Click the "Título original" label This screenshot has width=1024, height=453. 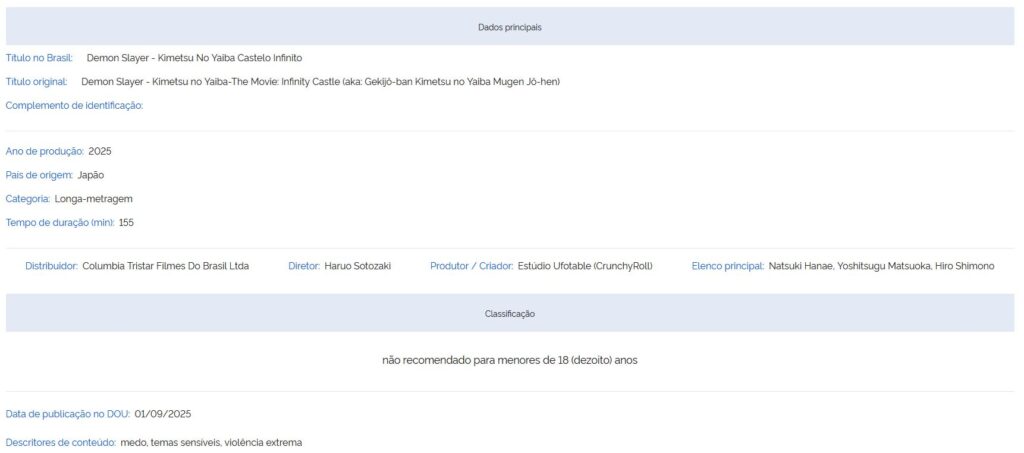tap(37, 82)
